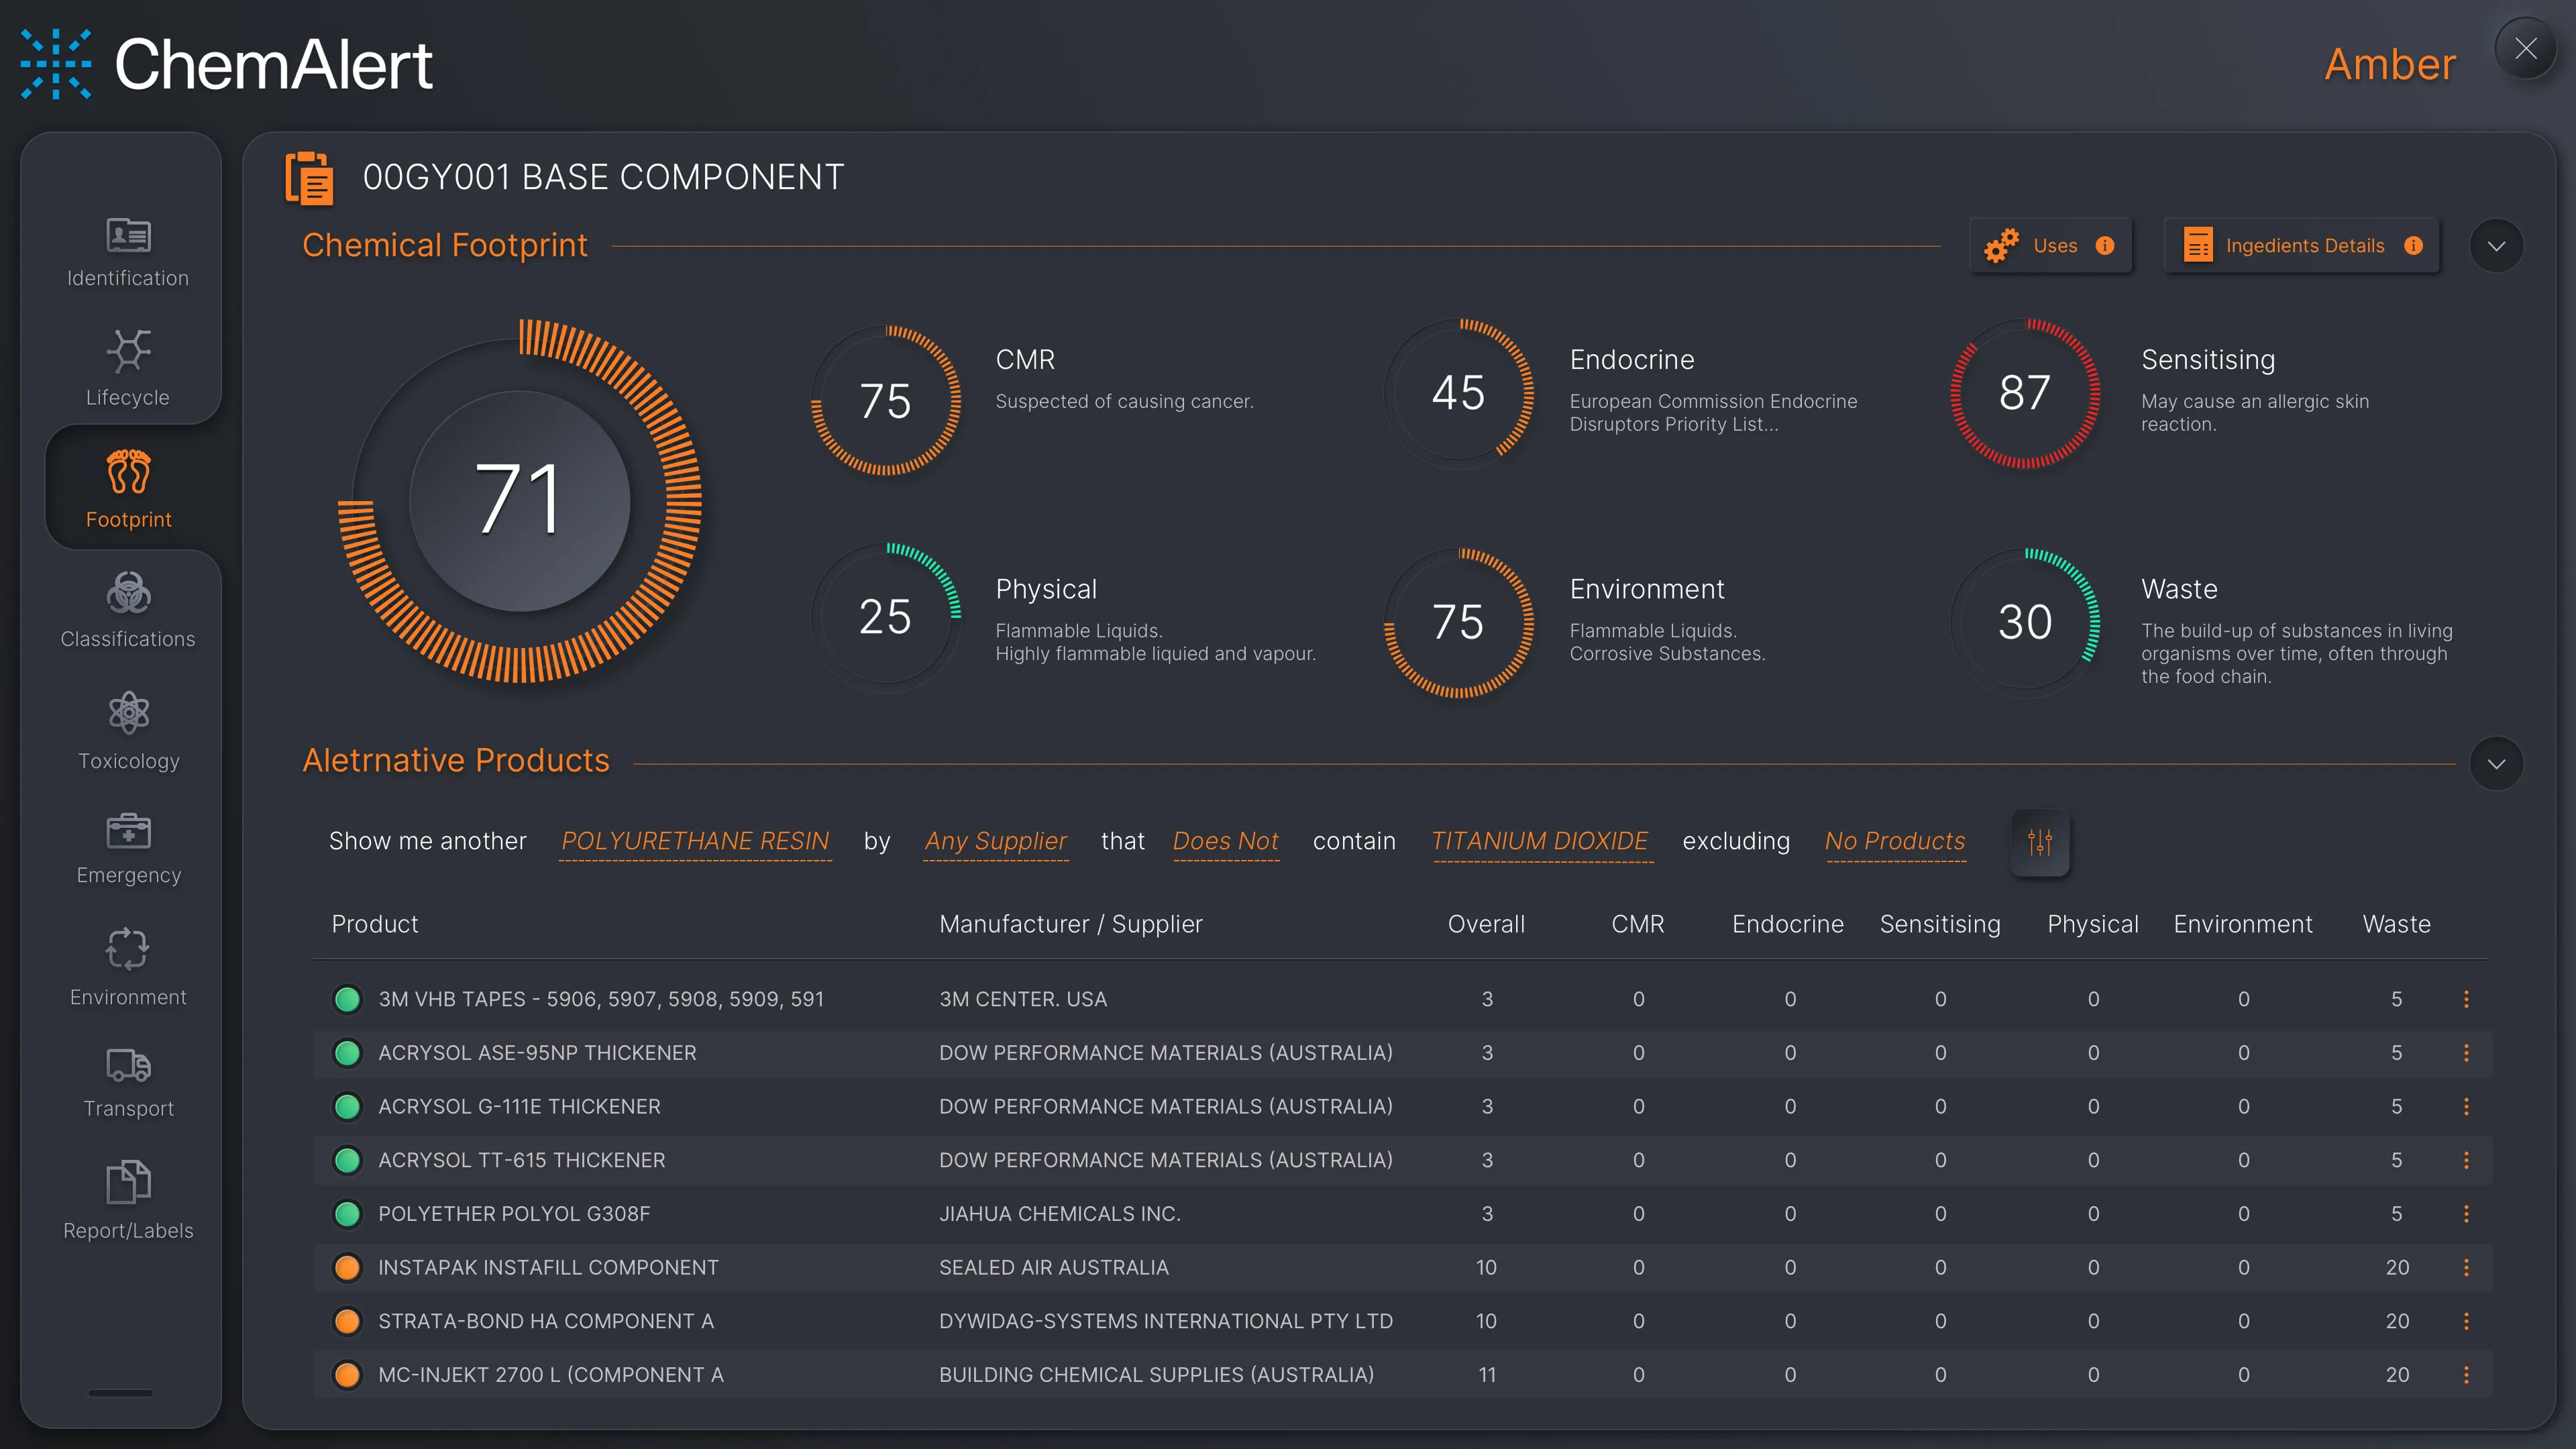This screenshot has width=2576, height=1449.
Task: Toggle the Does Not contain condition
Action: point(1225,841)
